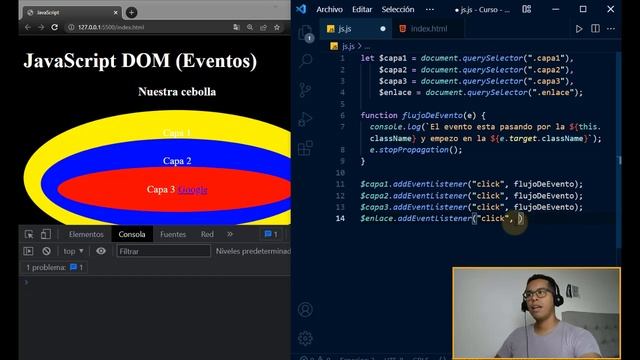Open the page translate icon
The height and width of the screenshot is (360, 640).
point(236,27)
